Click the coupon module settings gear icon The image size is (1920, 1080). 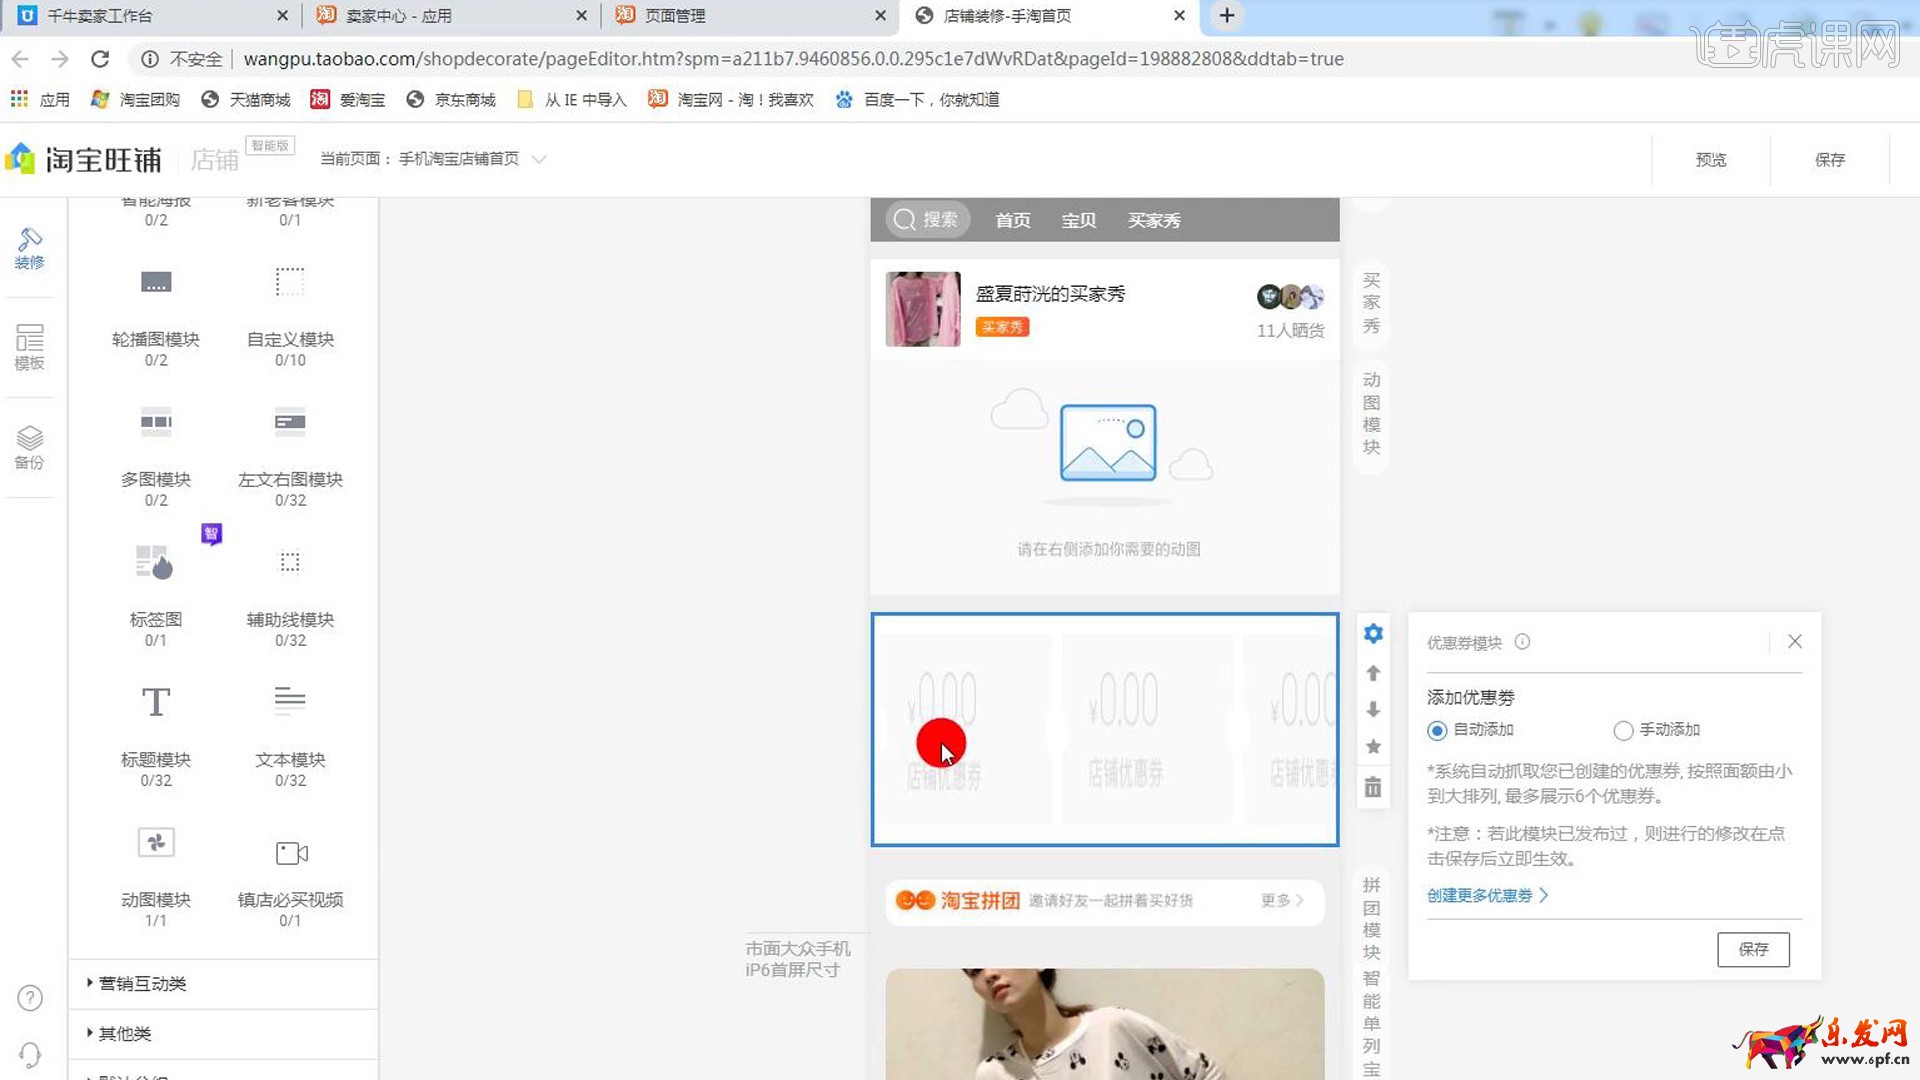1373,634
